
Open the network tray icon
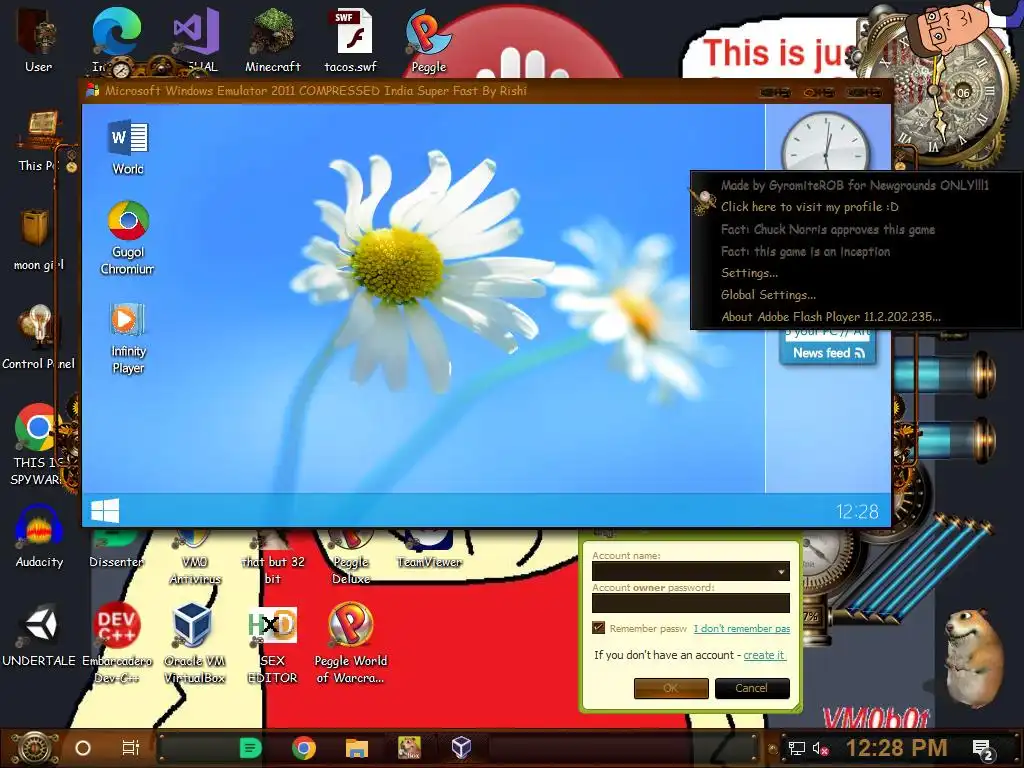pos(797,748)
